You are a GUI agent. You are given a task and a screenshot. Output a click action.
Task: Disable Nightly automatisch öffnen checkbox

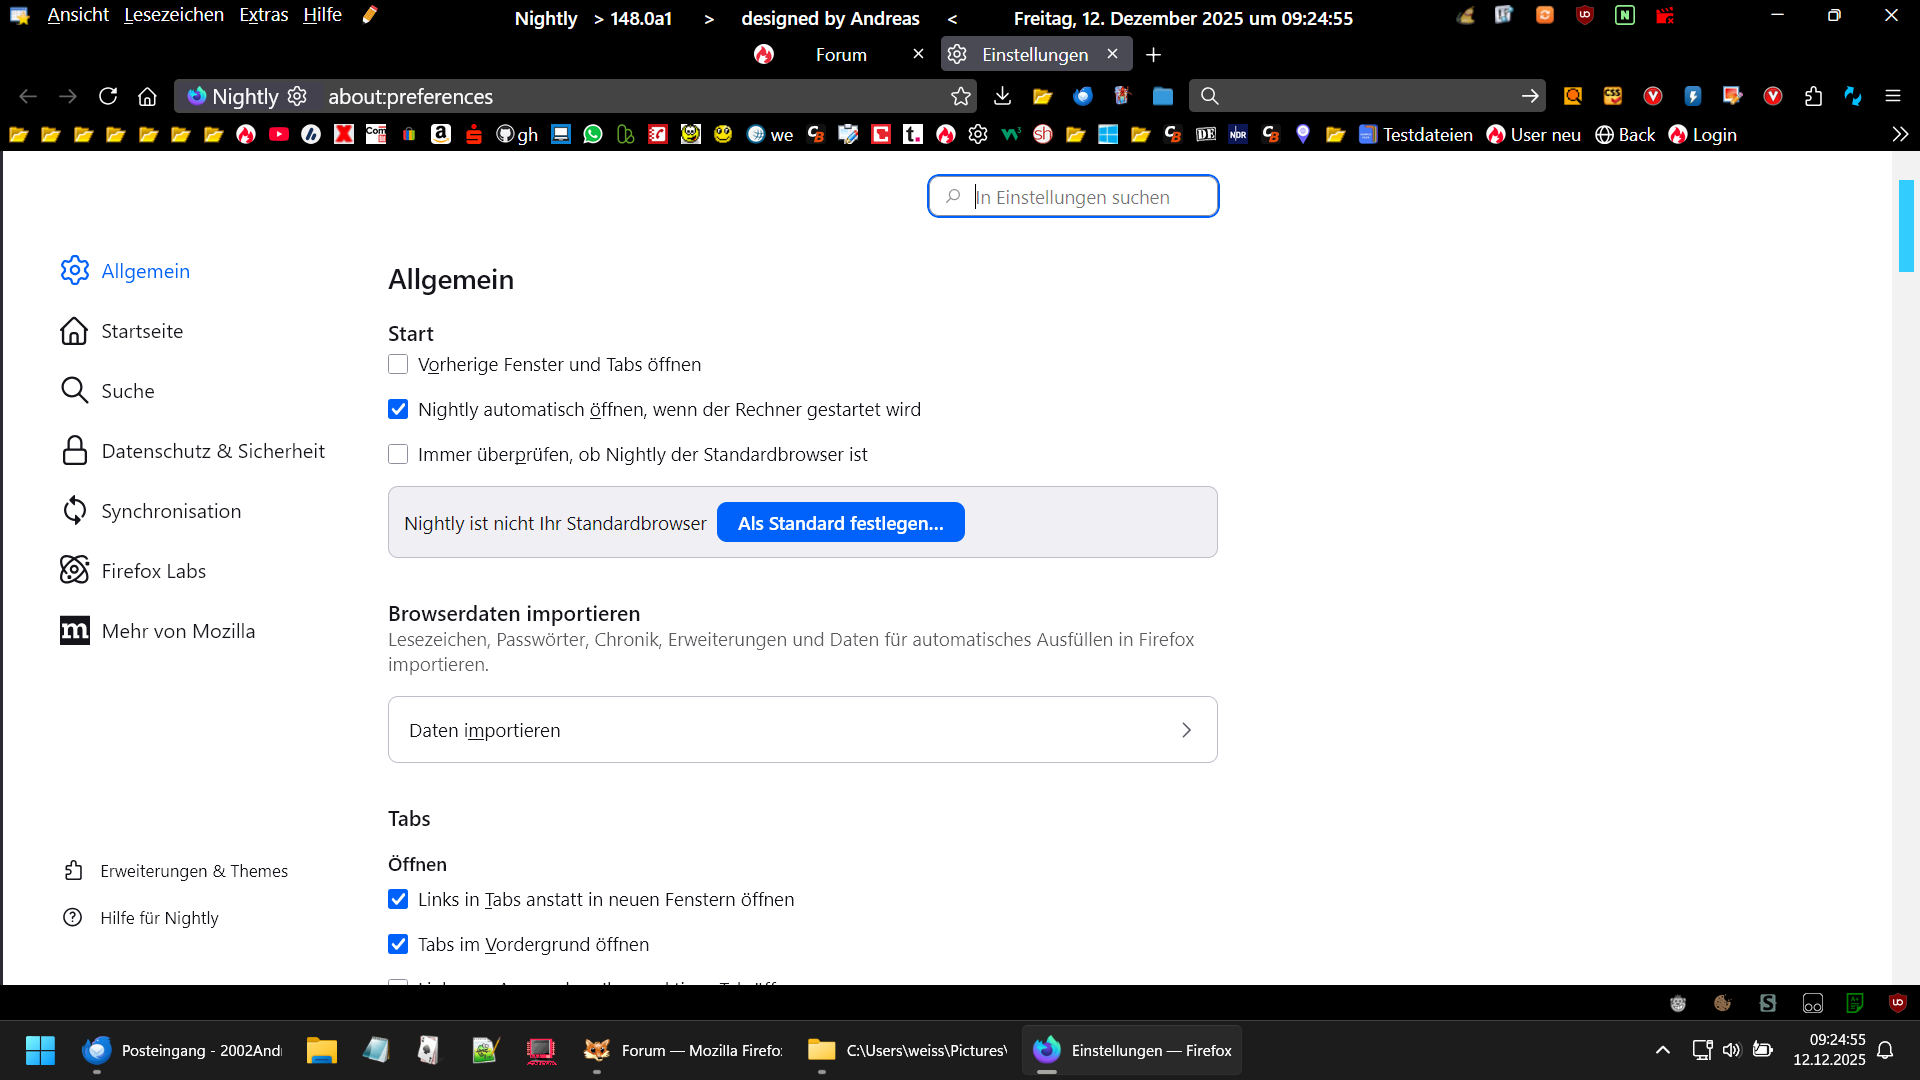[x=398, y=409]
